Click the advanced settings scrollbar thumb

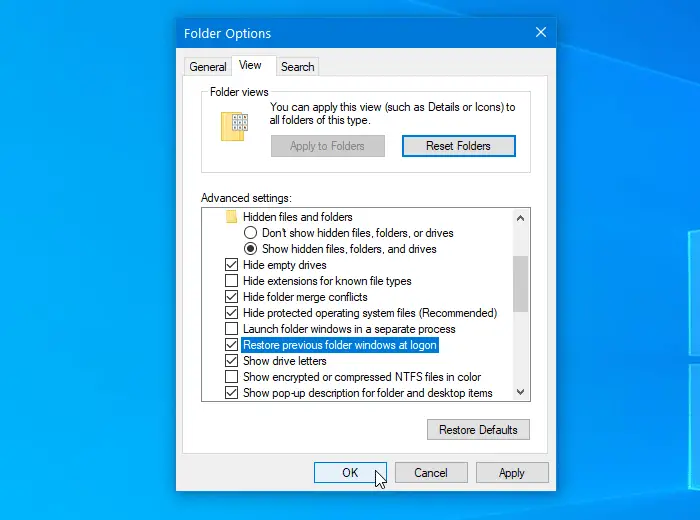pos(521,284)
